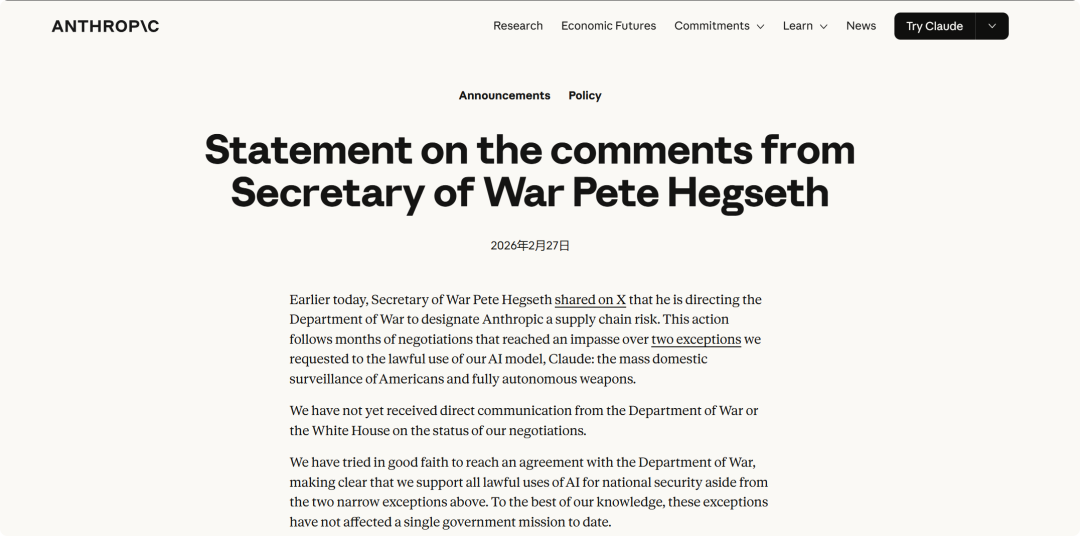Click paragraph starting "We have tried in good faith"
The image size is (1080, 536).
coord(529,492)
